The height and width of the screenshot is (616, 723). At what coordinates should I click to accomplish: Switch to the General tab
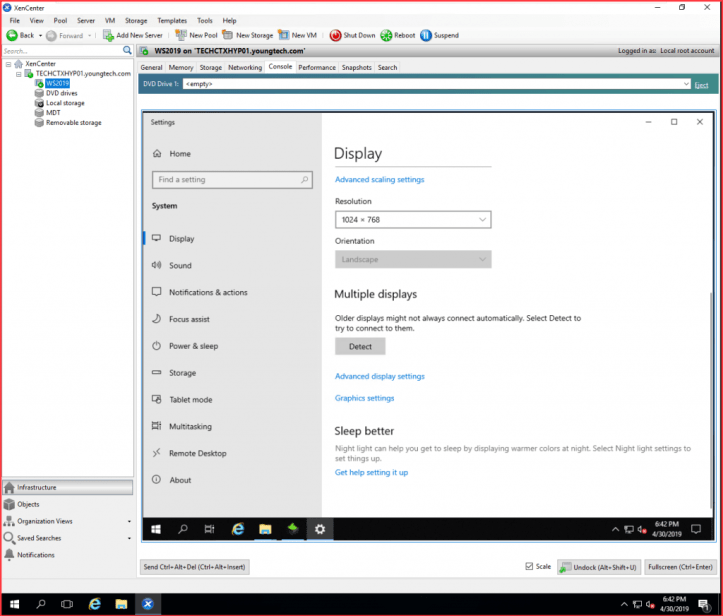click(151, 67)
